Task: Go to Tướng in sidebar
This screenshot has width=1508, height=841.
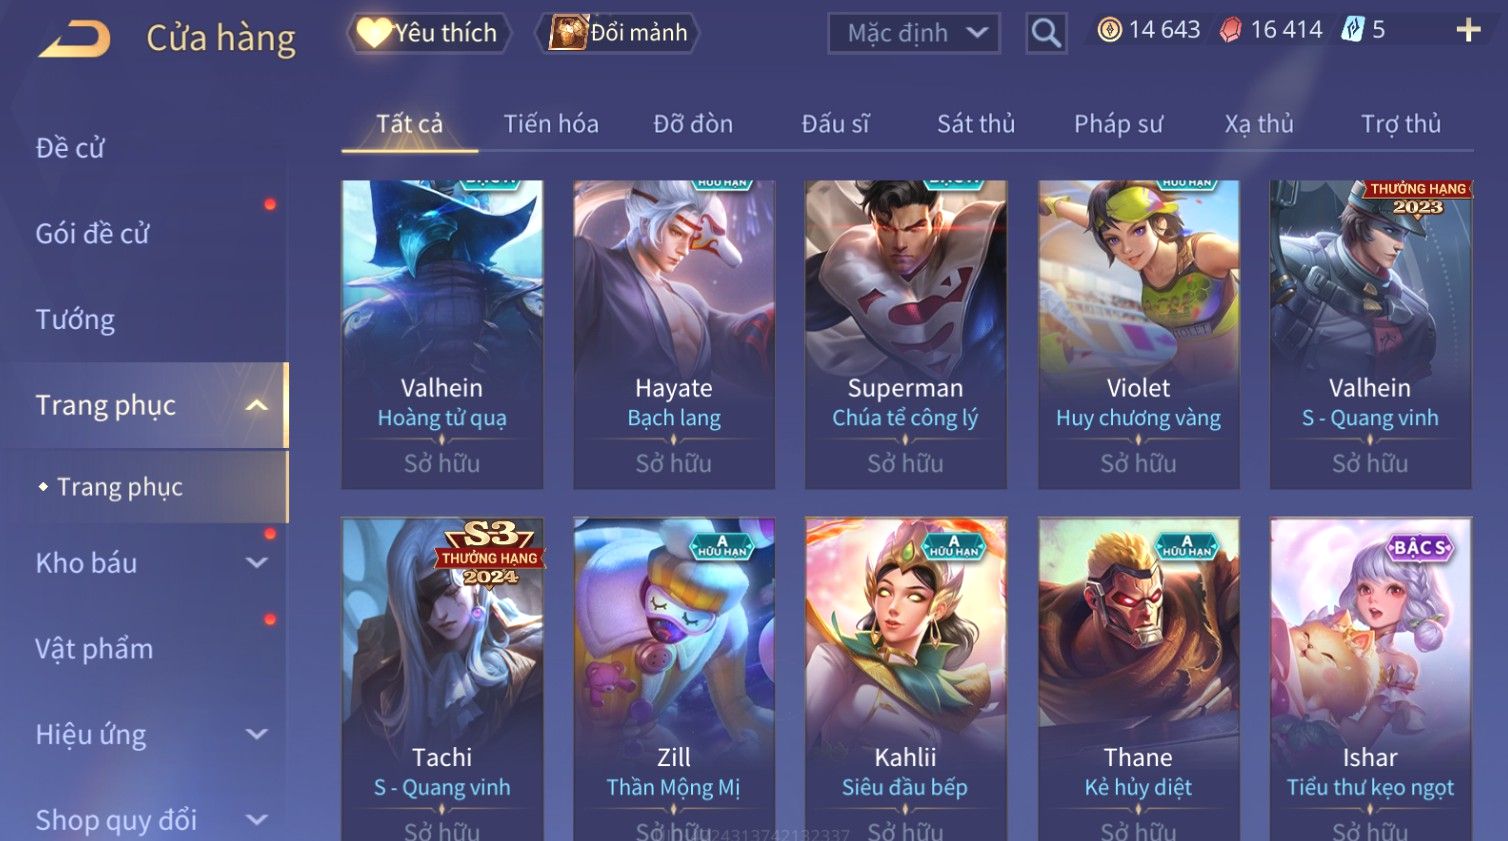Action: (75, 320)
